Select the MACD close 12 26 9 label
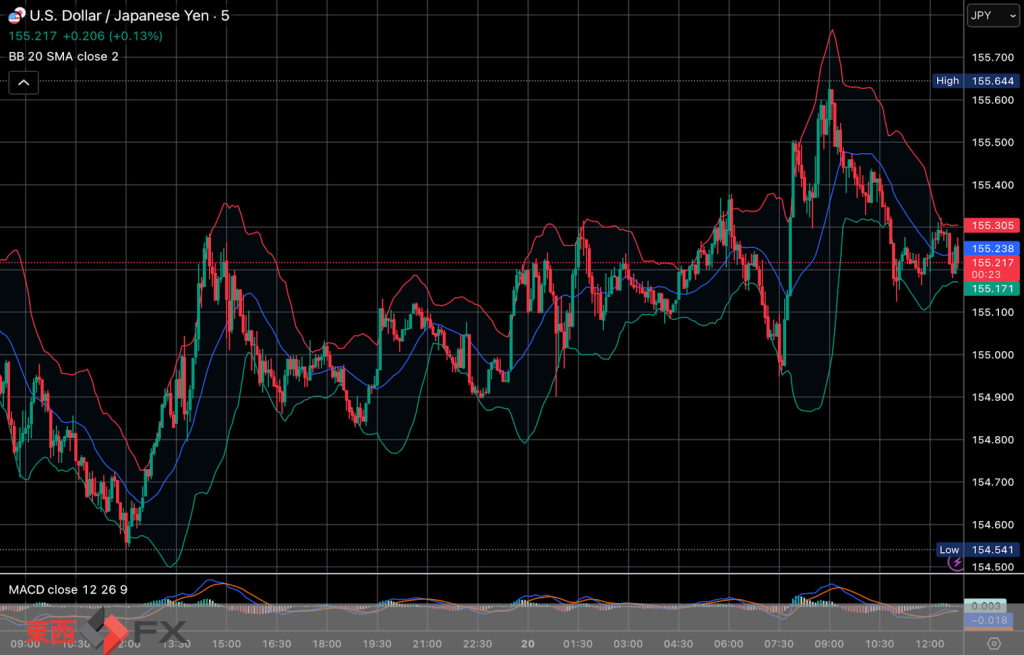The width and height of the screenshot is (1024, 655). coord(68,589)
